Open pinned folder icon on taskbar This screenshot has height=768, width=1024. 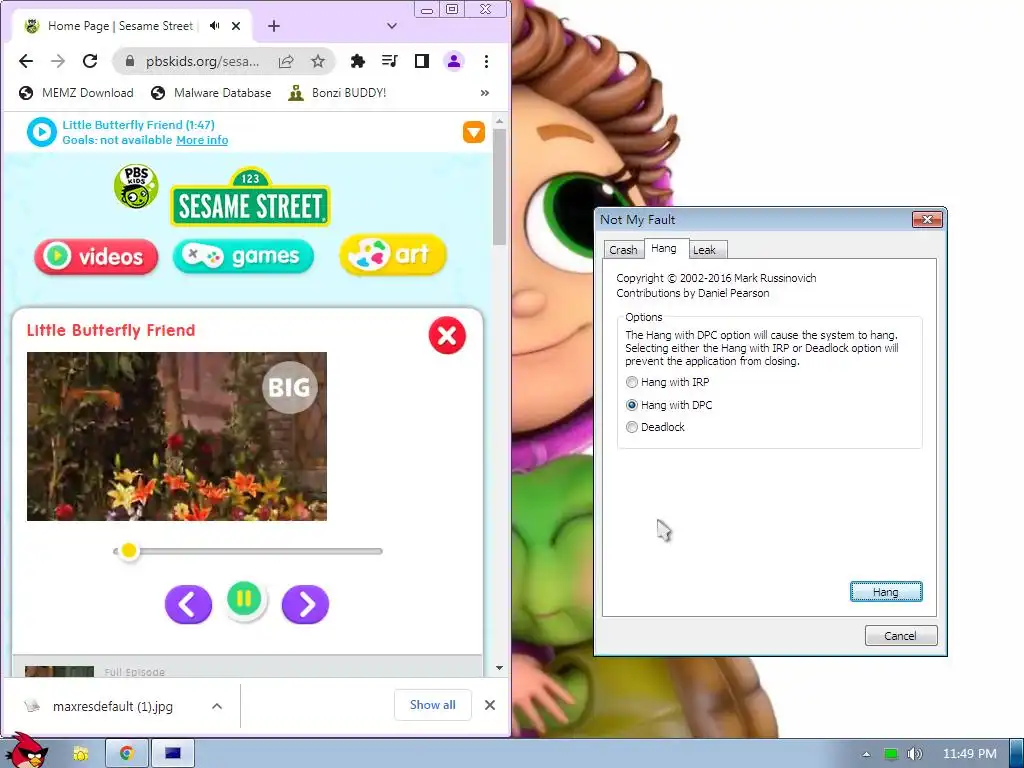pyautogui.click(x=81, y=754)
